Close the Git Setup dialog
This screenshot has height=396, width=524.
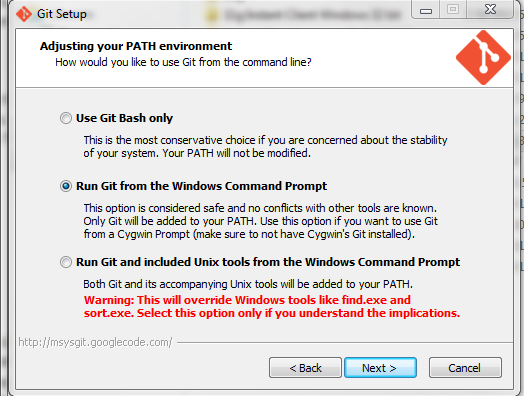pos(490,9)
